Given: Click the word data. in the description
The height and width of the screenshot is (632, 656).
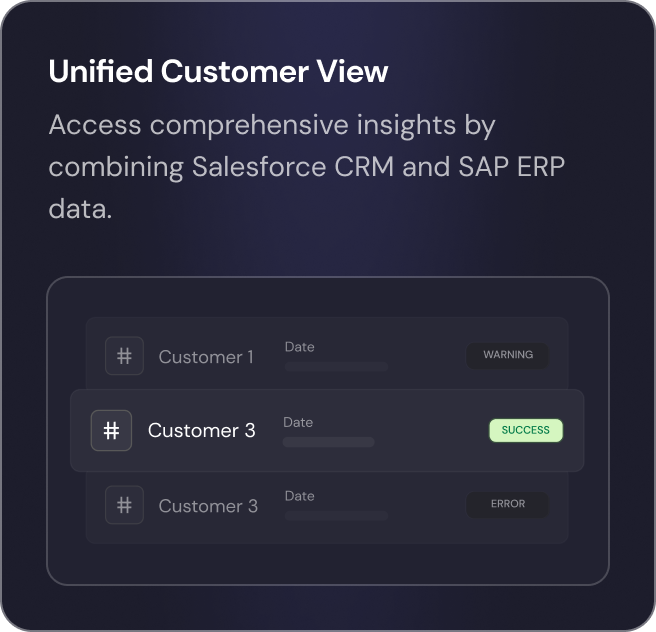Looking at the screenshot, I should click(x=80, y=209).
